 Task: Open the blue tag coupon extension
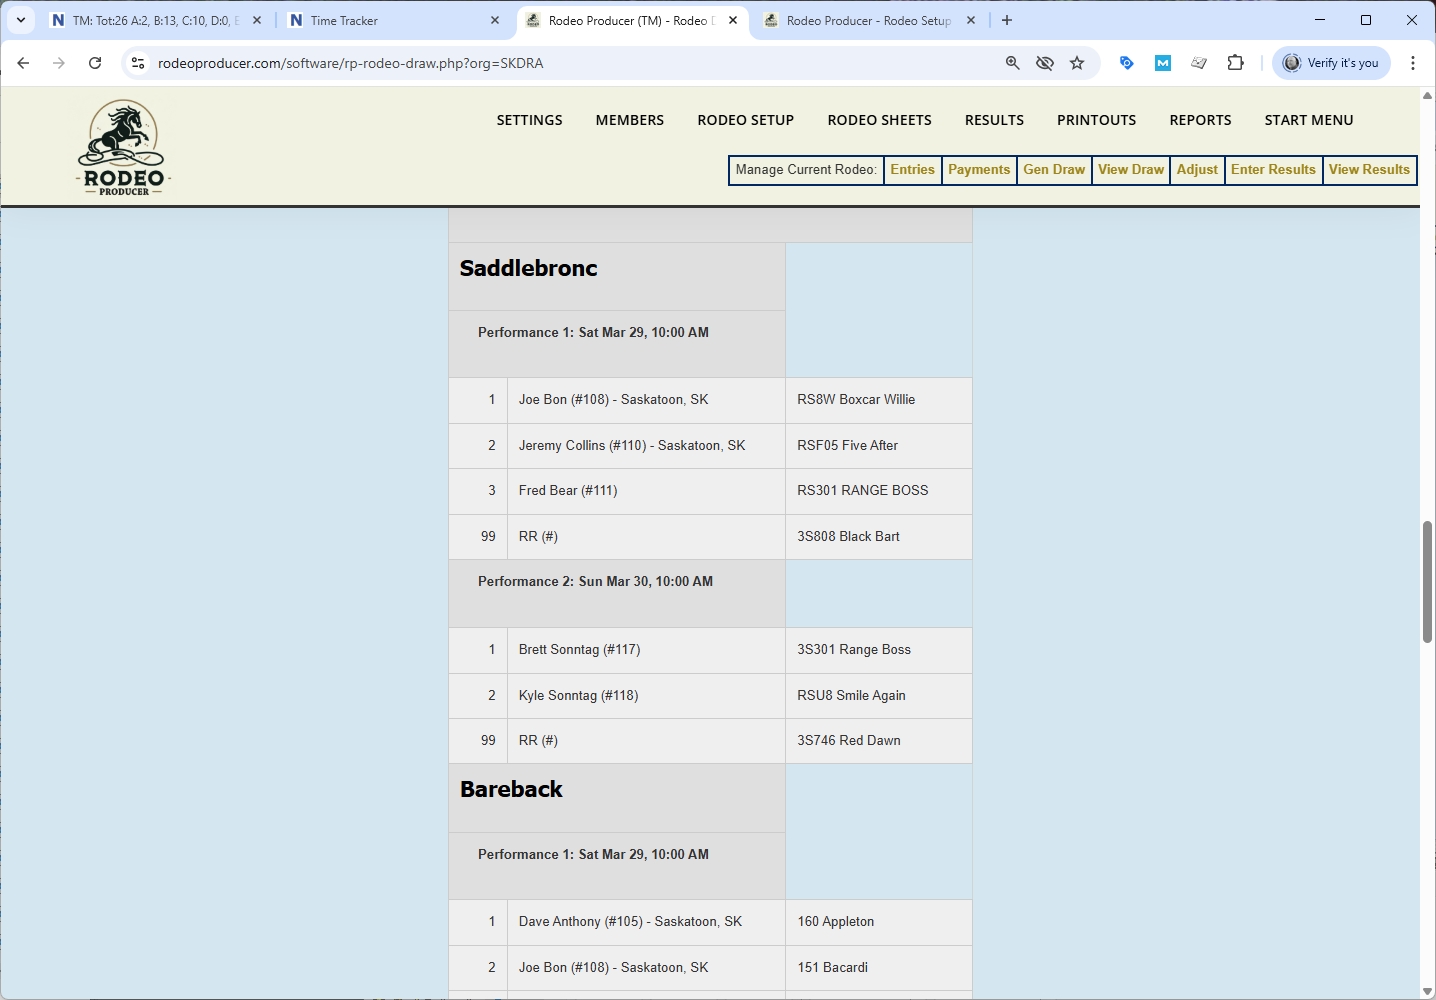point(1126,62)
